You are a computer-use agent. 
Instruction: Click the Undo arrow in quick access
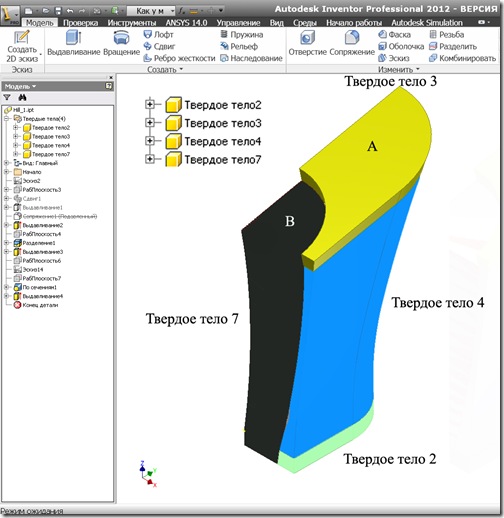pyautogui.click(x=70, y=11)
